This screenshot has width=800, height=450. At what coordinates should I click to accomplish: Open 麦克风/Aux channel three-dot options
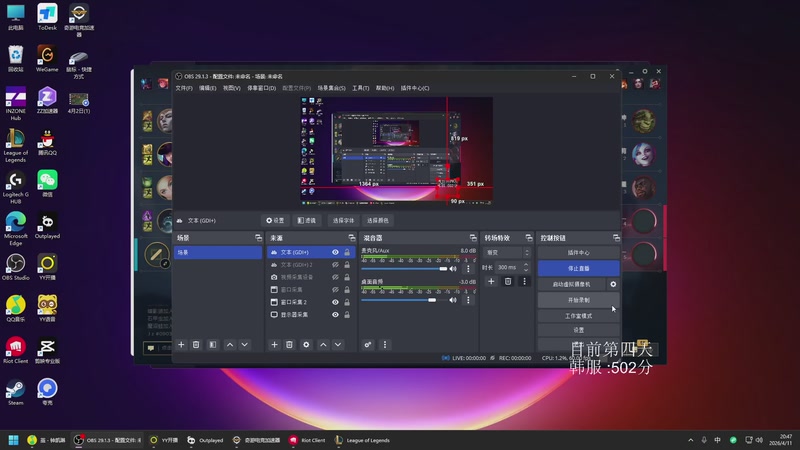click(468, 269)
